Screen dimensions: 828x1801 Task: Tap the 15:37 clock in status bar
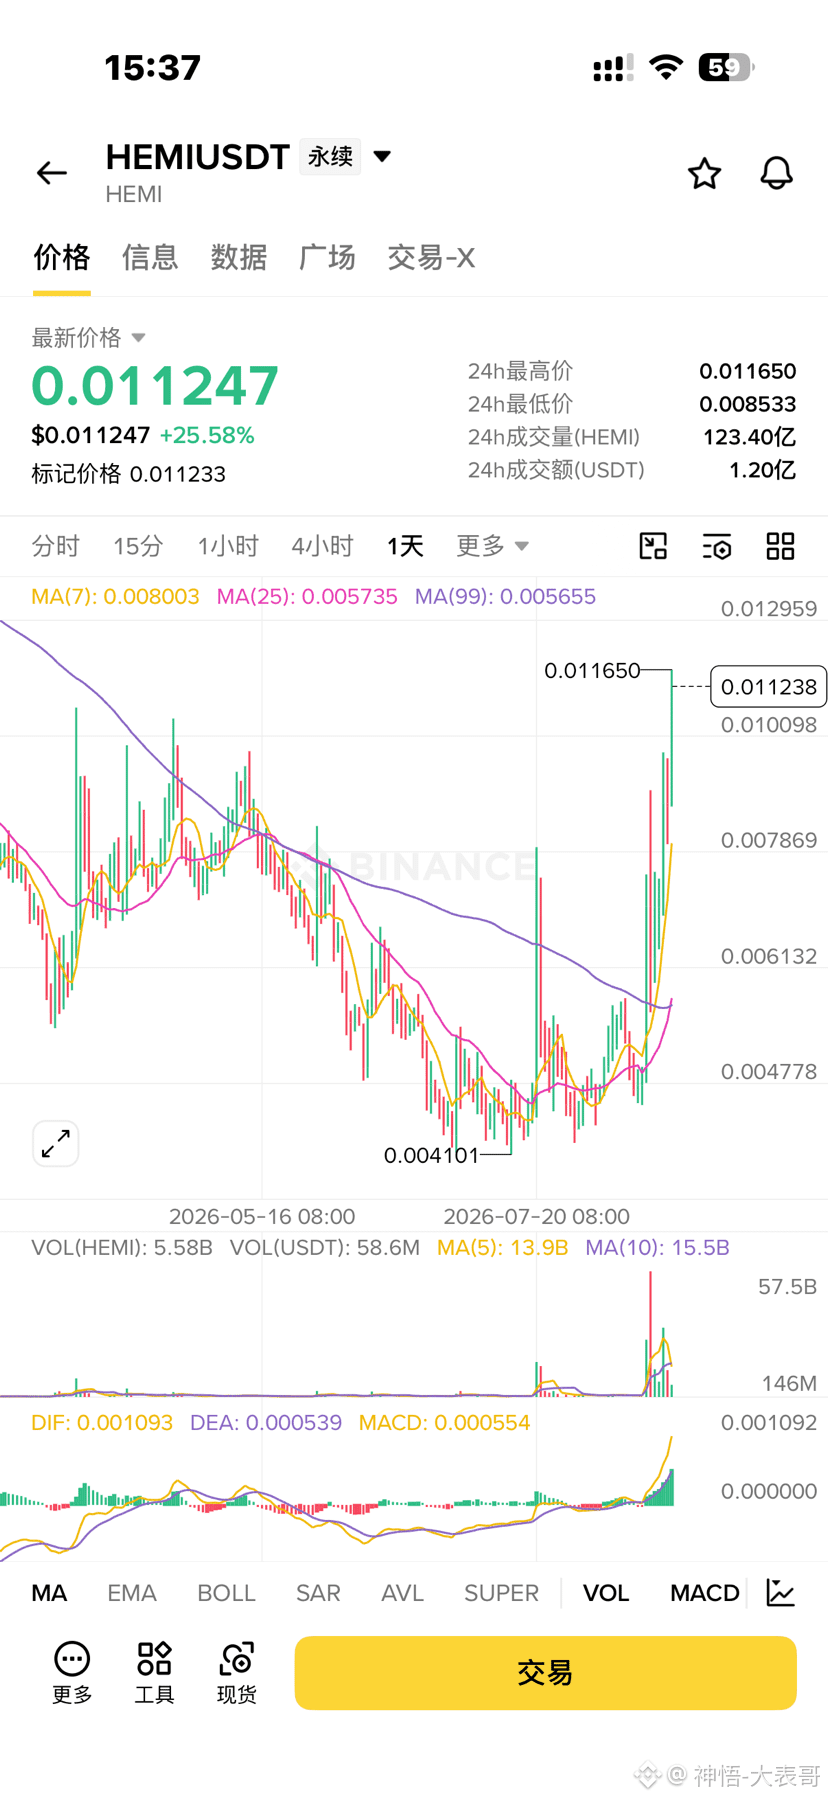pos(153,68)
